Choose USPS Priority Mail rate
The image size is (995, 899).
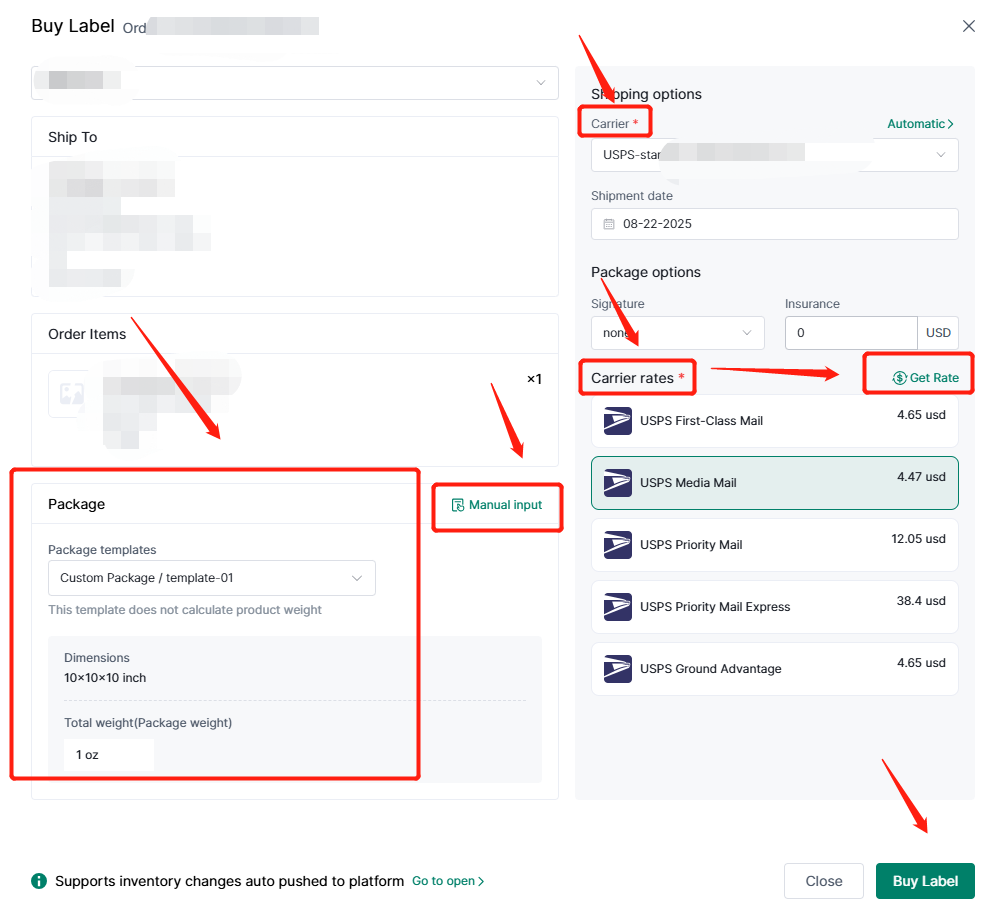tap(774, 545)
